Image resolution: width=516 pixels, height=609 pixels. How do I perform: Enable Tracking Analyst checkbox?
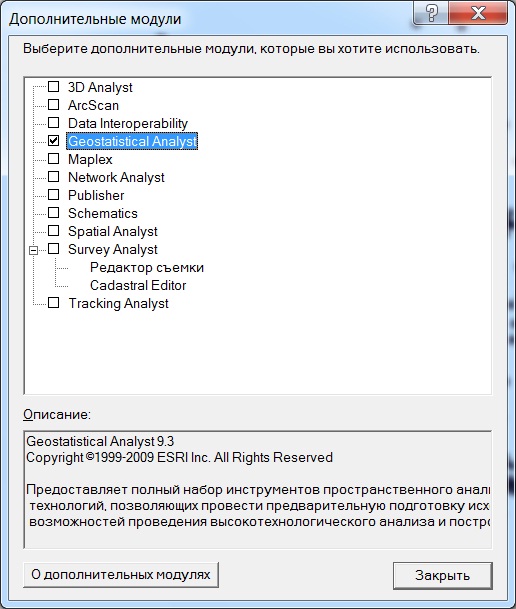pyautogui.click(x=54, y=303)
